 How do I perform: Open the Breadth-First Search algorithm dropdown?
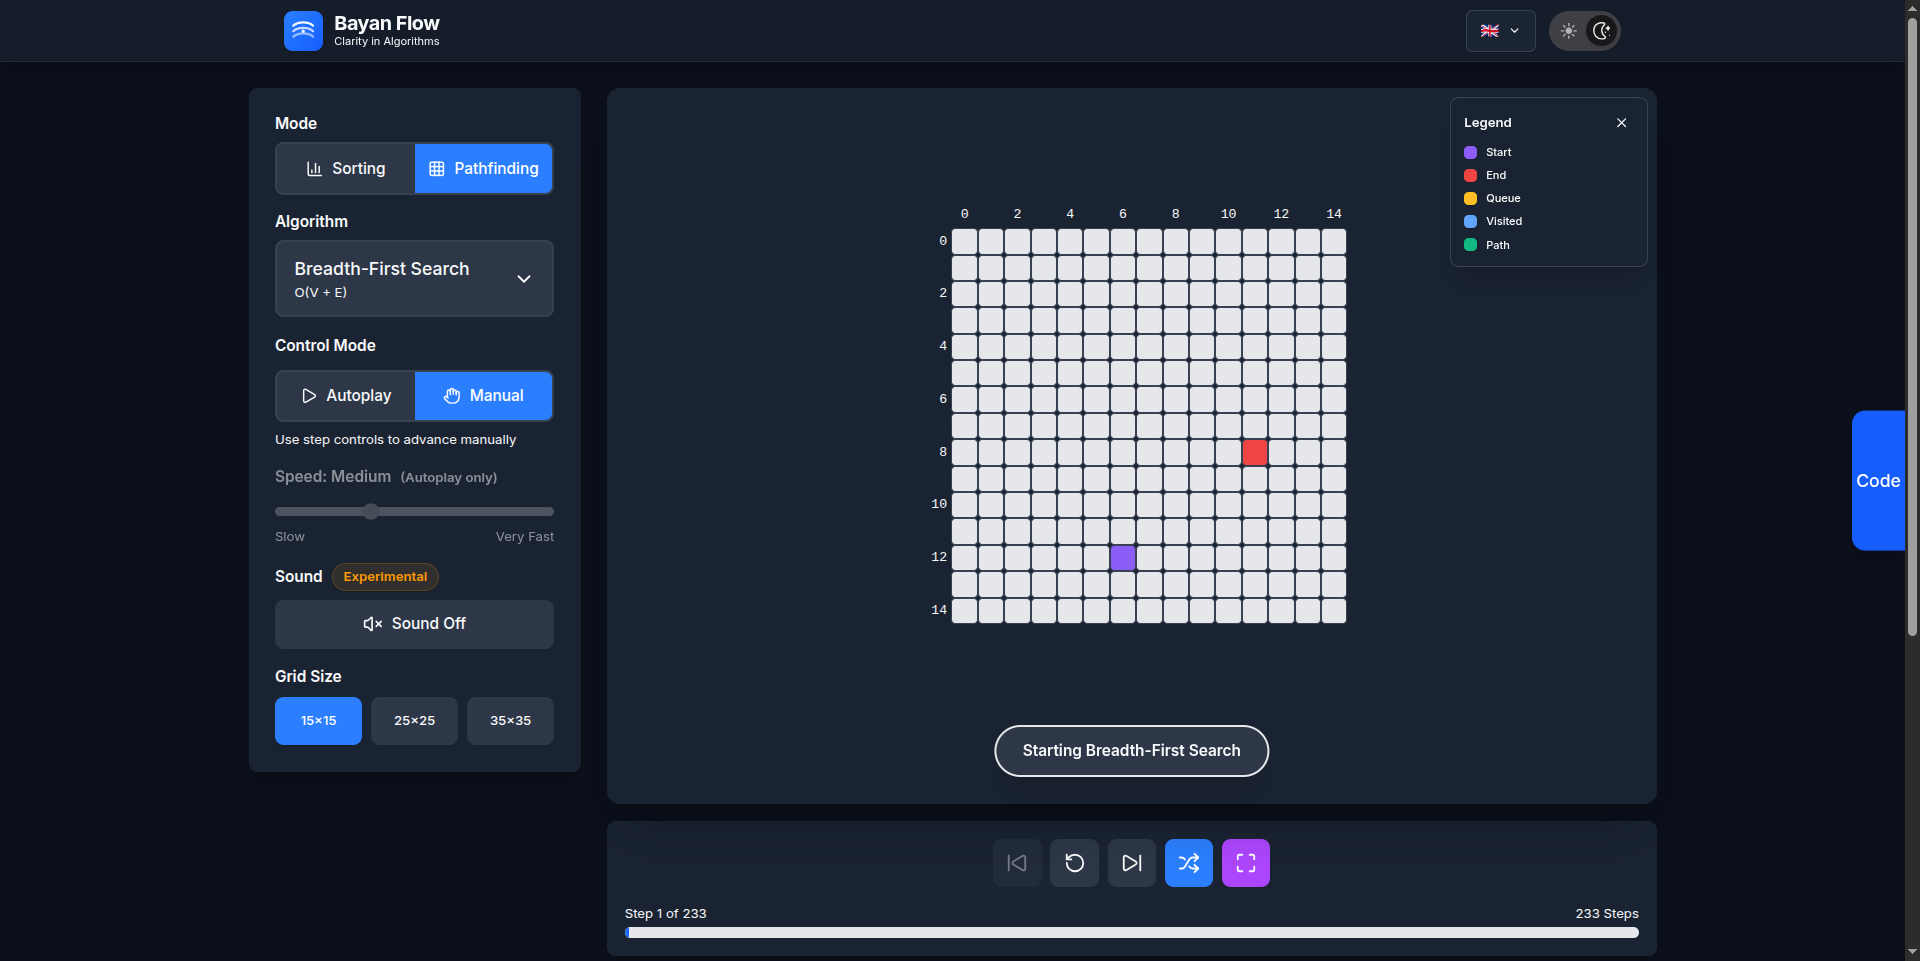click(x=414, y=279)
